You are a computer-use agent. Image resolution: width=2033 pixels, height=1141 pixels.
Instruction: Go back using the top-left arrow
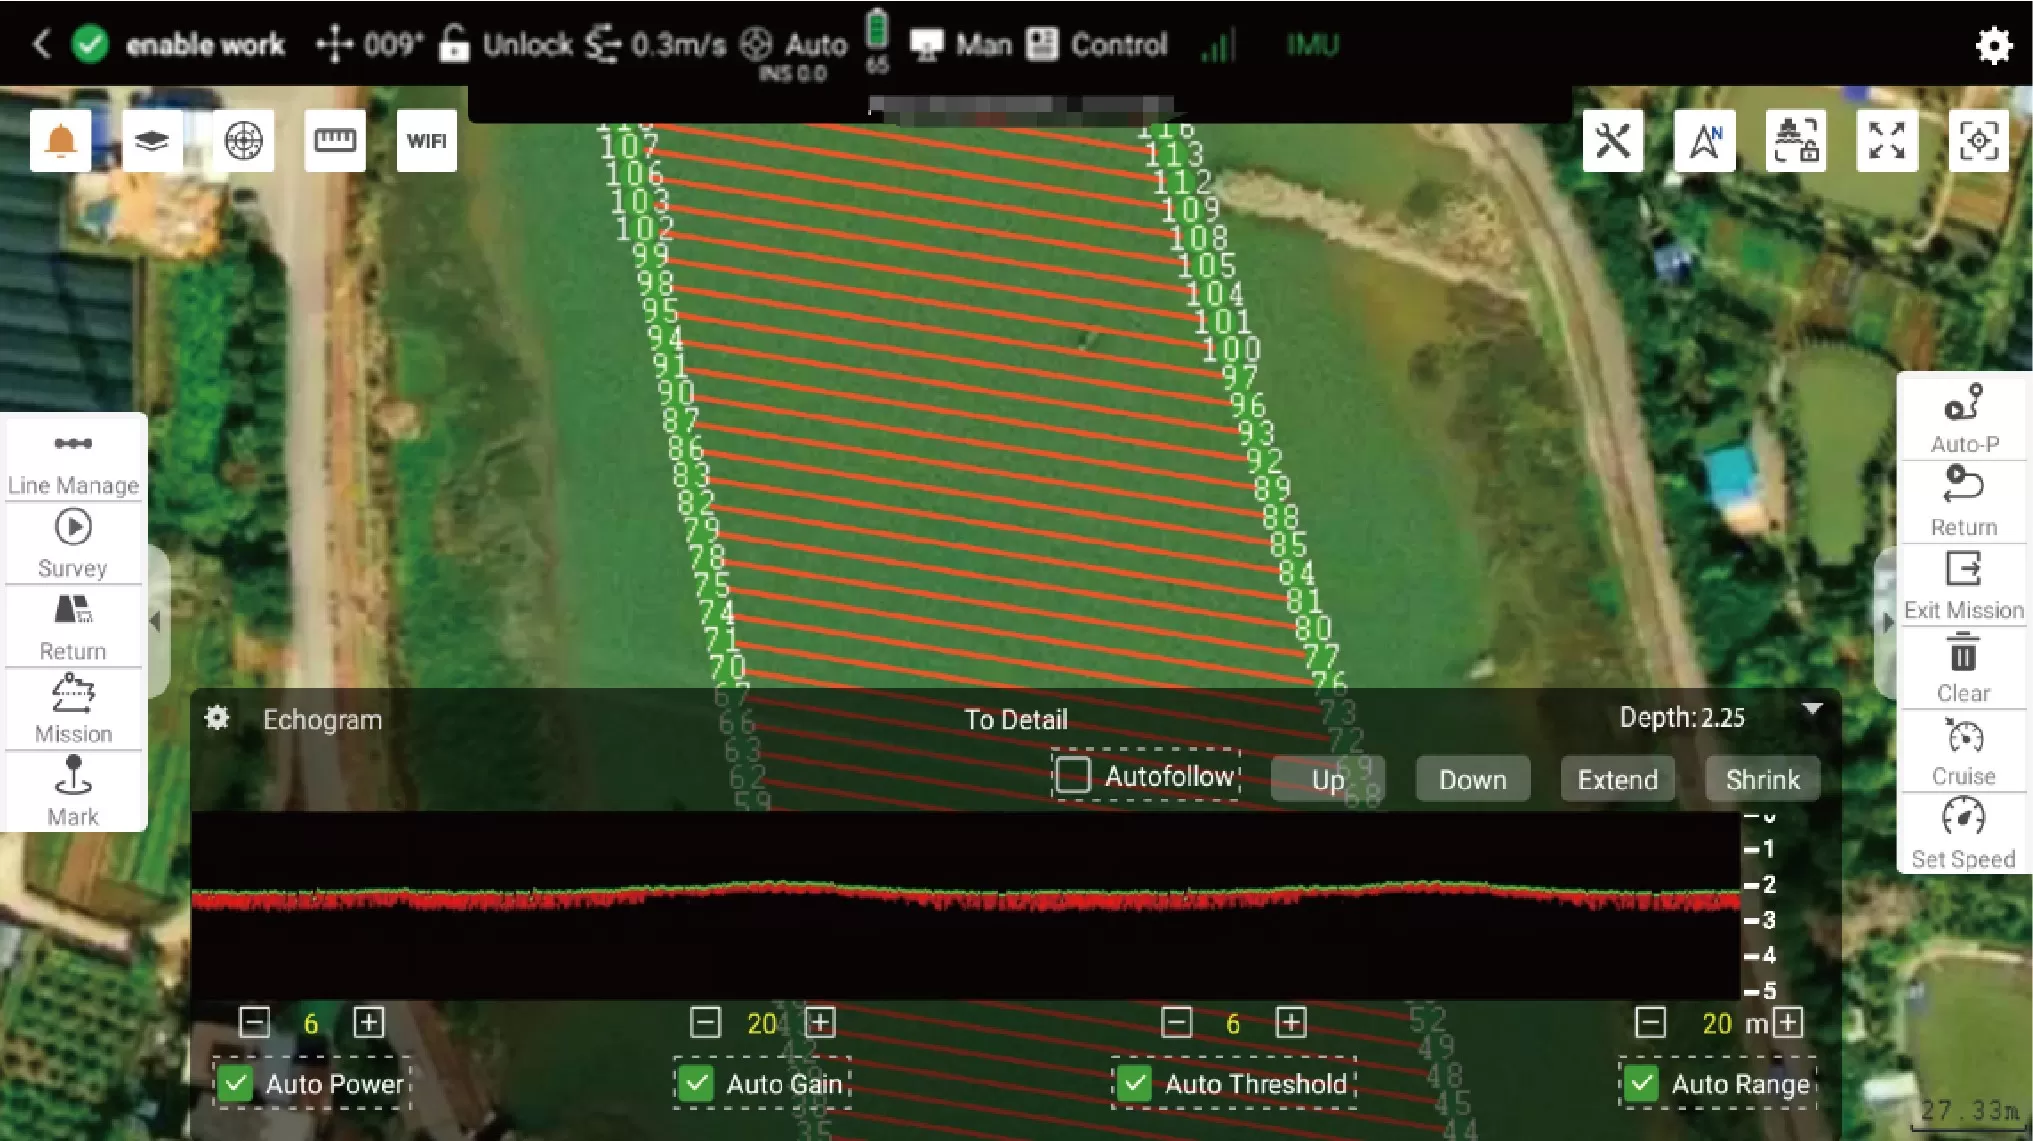pos(41,44)
